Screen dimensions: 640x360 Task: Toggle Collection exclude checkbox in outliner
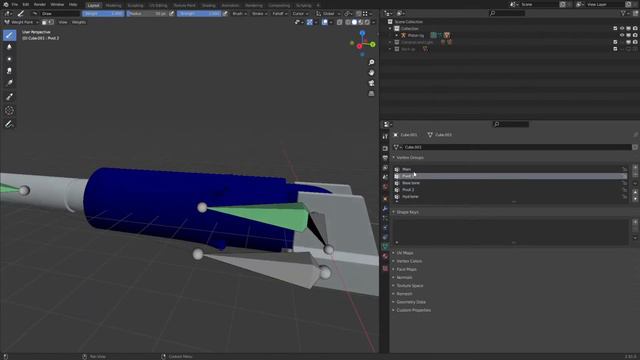click(x=615, y=29)
